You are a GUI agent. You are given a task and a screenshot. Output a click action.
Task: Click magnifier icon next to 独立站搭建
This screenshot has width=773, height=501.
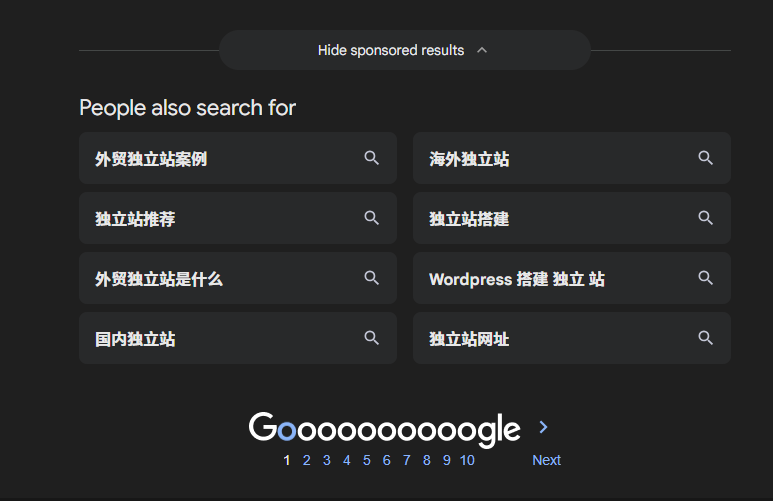706,218
